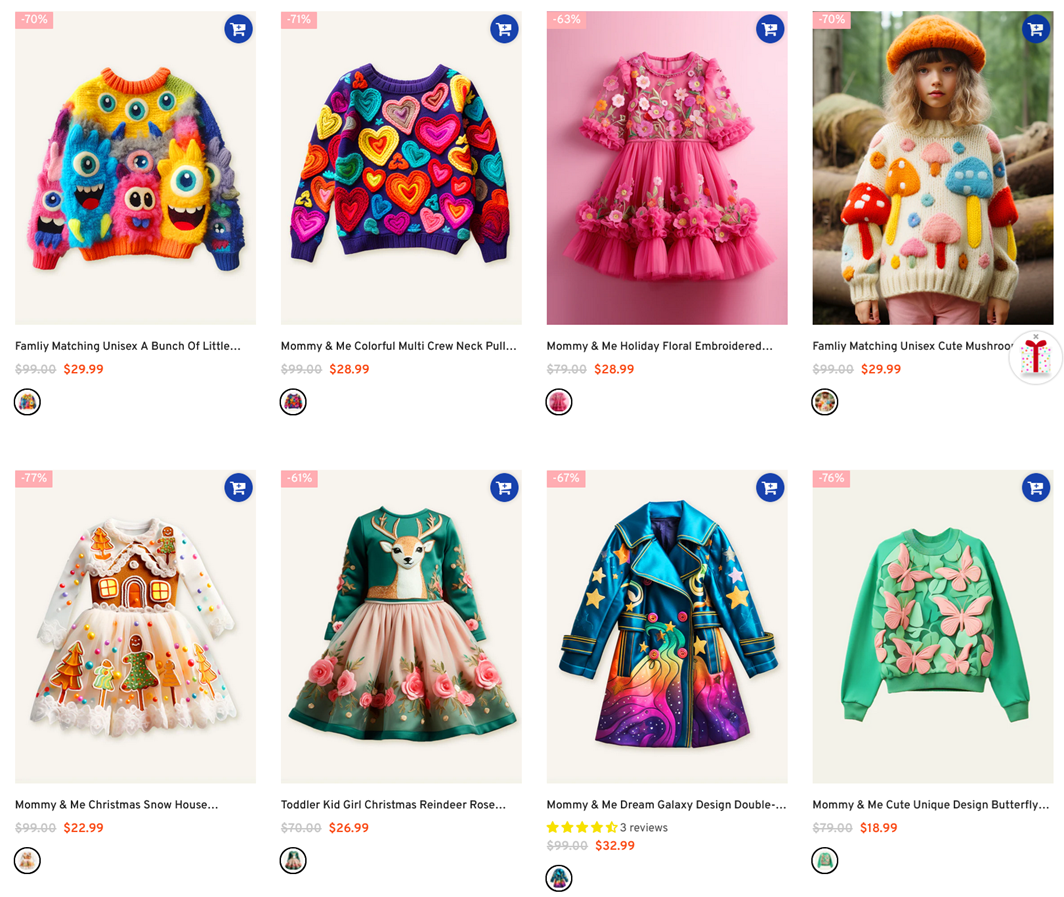
Task: Open "Mommy & Me Christmas Snow House" title
Action: click(x=116, y=804)
